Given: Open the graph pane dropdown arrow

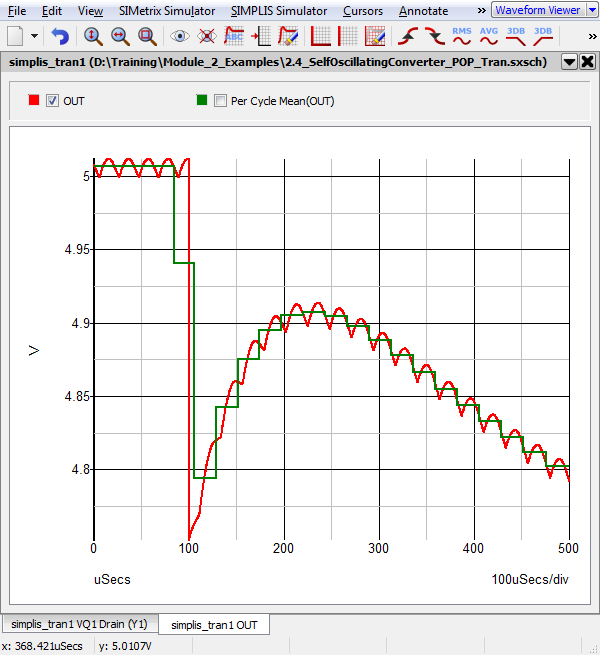Looking at the screenshot, I should [x=569, y=62].
